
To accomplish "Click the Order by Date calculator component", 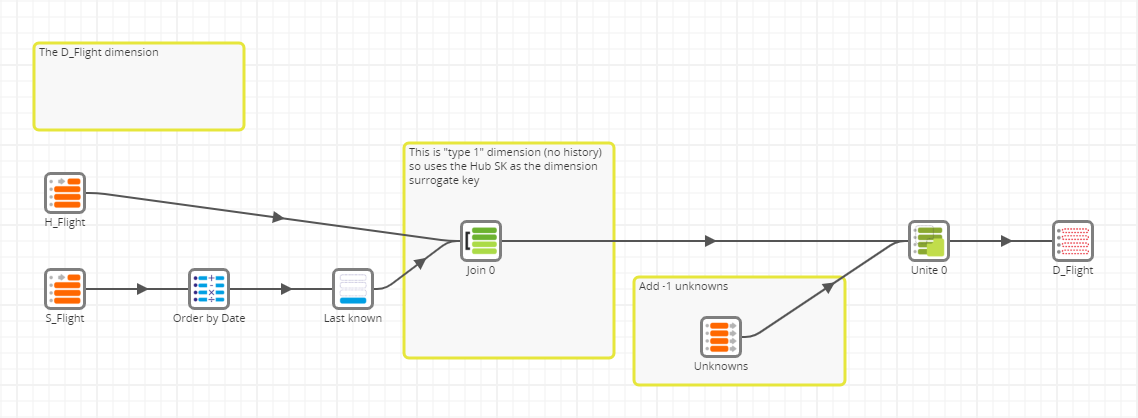I will (209, 289).
